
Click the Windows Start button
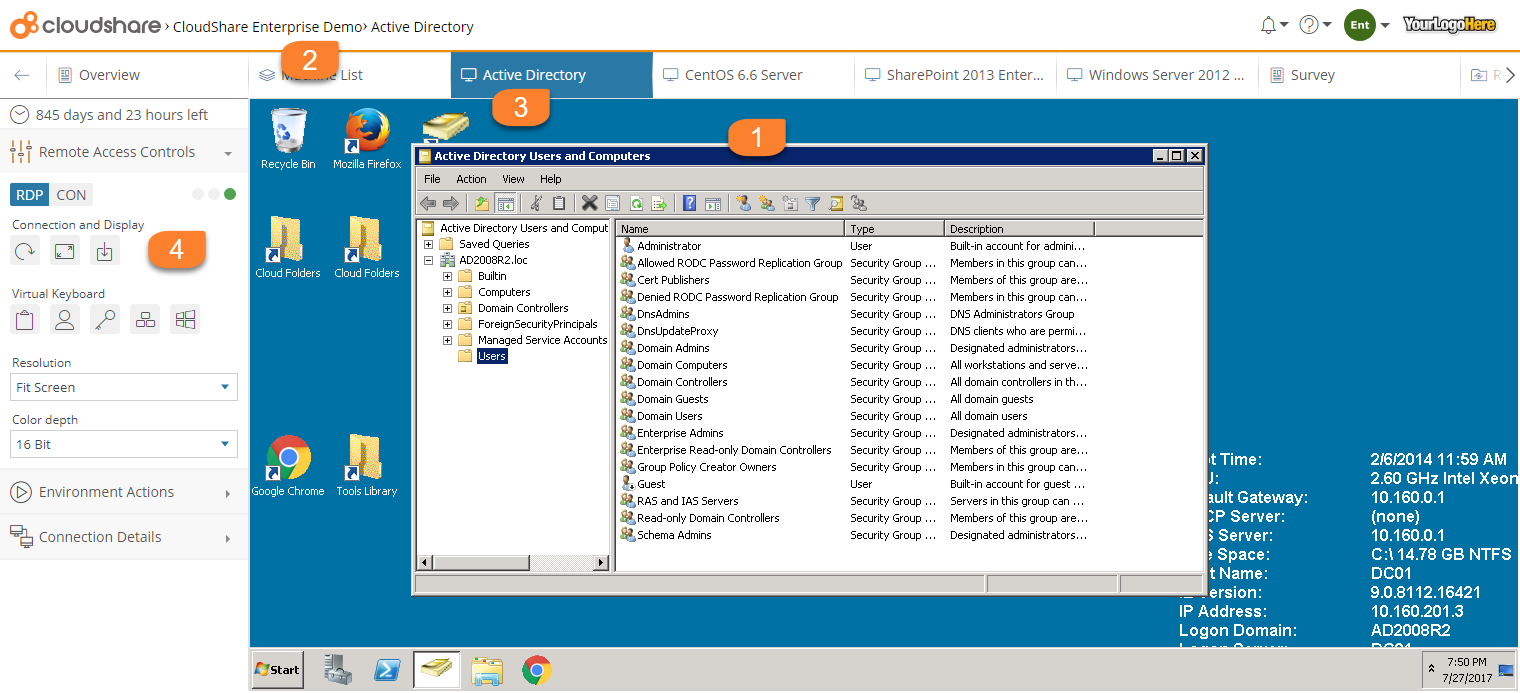click(278, 670)
